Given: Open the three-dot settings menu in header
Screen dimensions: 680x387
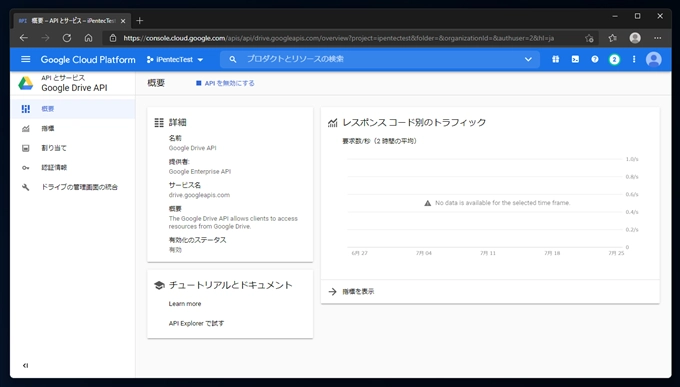Looking at the screenshot, I should [634, 59].
